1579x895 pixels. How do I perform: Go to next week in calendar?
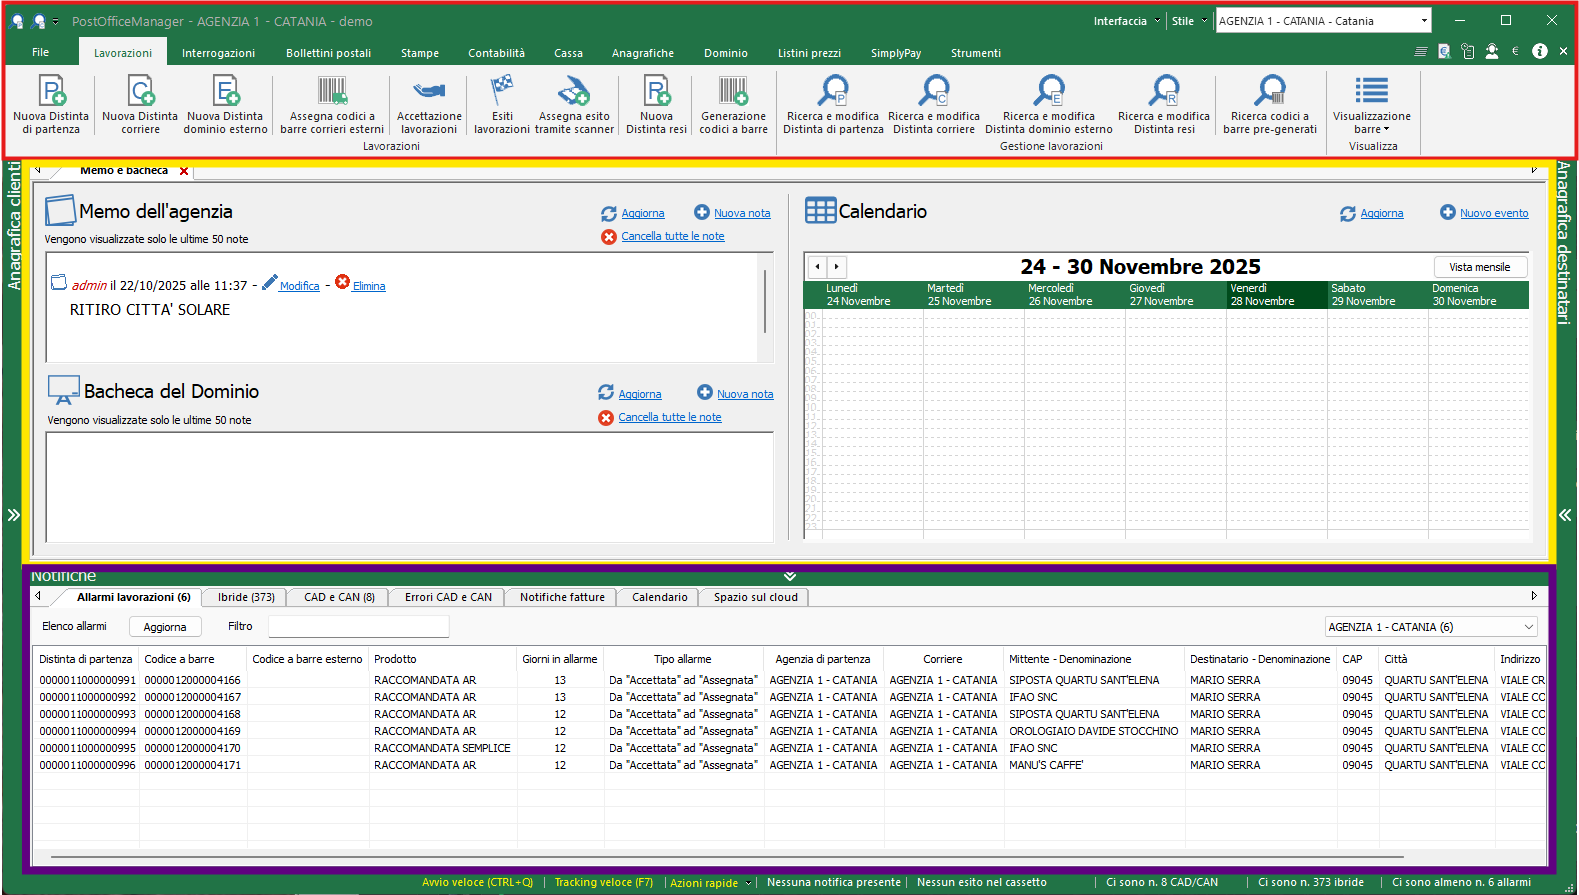pyautogui.click(x=837, y=267)
